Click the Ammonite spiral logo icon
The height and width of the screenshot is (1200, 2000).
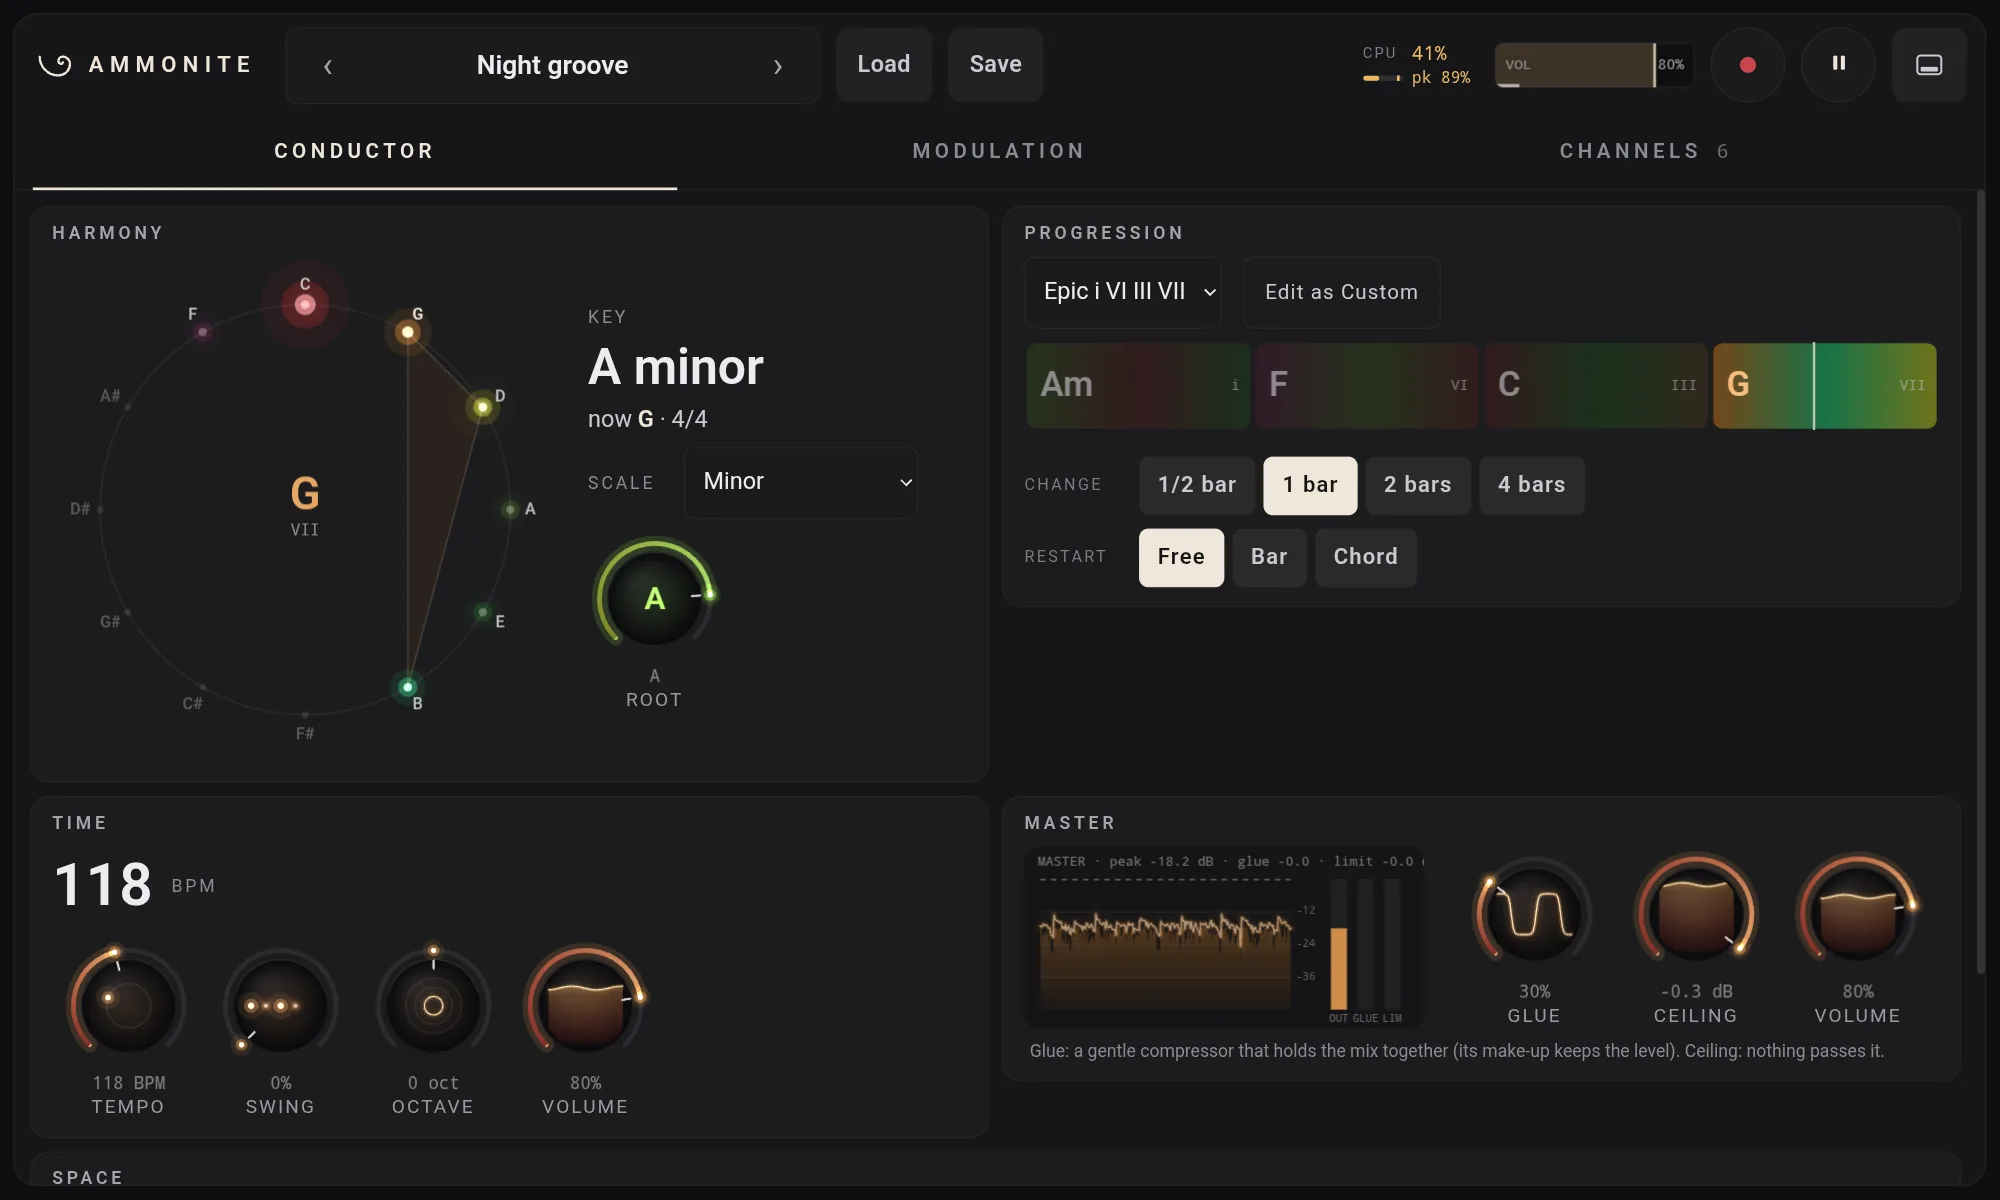click(55, 65)
